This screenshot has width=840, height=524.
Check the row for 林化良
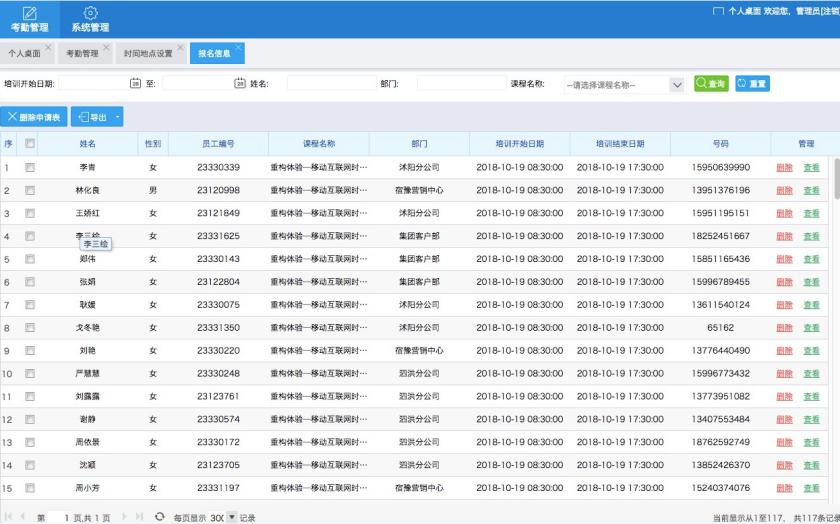click(29, 190)
